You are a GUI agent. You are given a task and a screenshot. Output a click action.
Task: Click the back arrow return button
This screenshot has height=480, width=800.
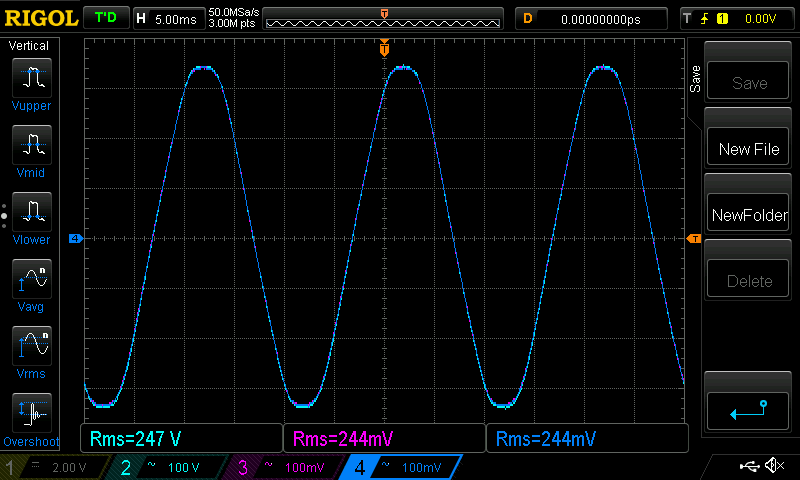point(748,410)
